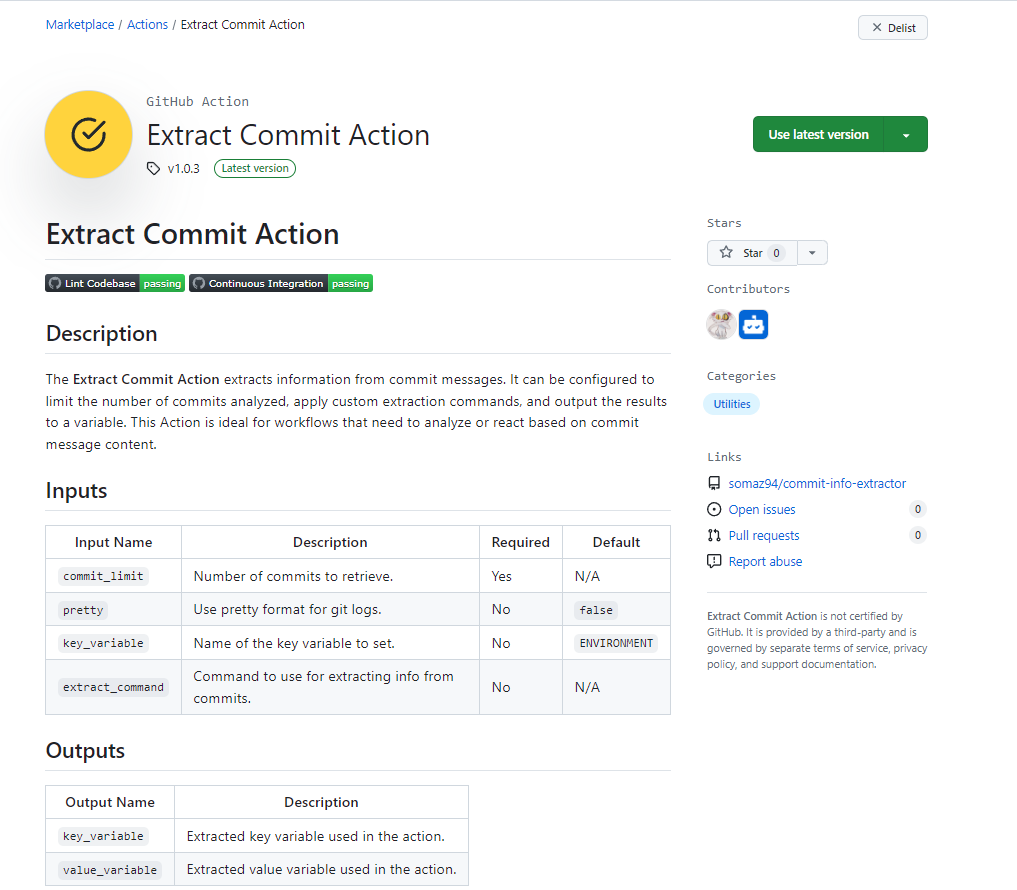The width and height of the screenshot is (1017, 890).
Task: Click the extract_command input name cell
Action: [x=114, y=687]
